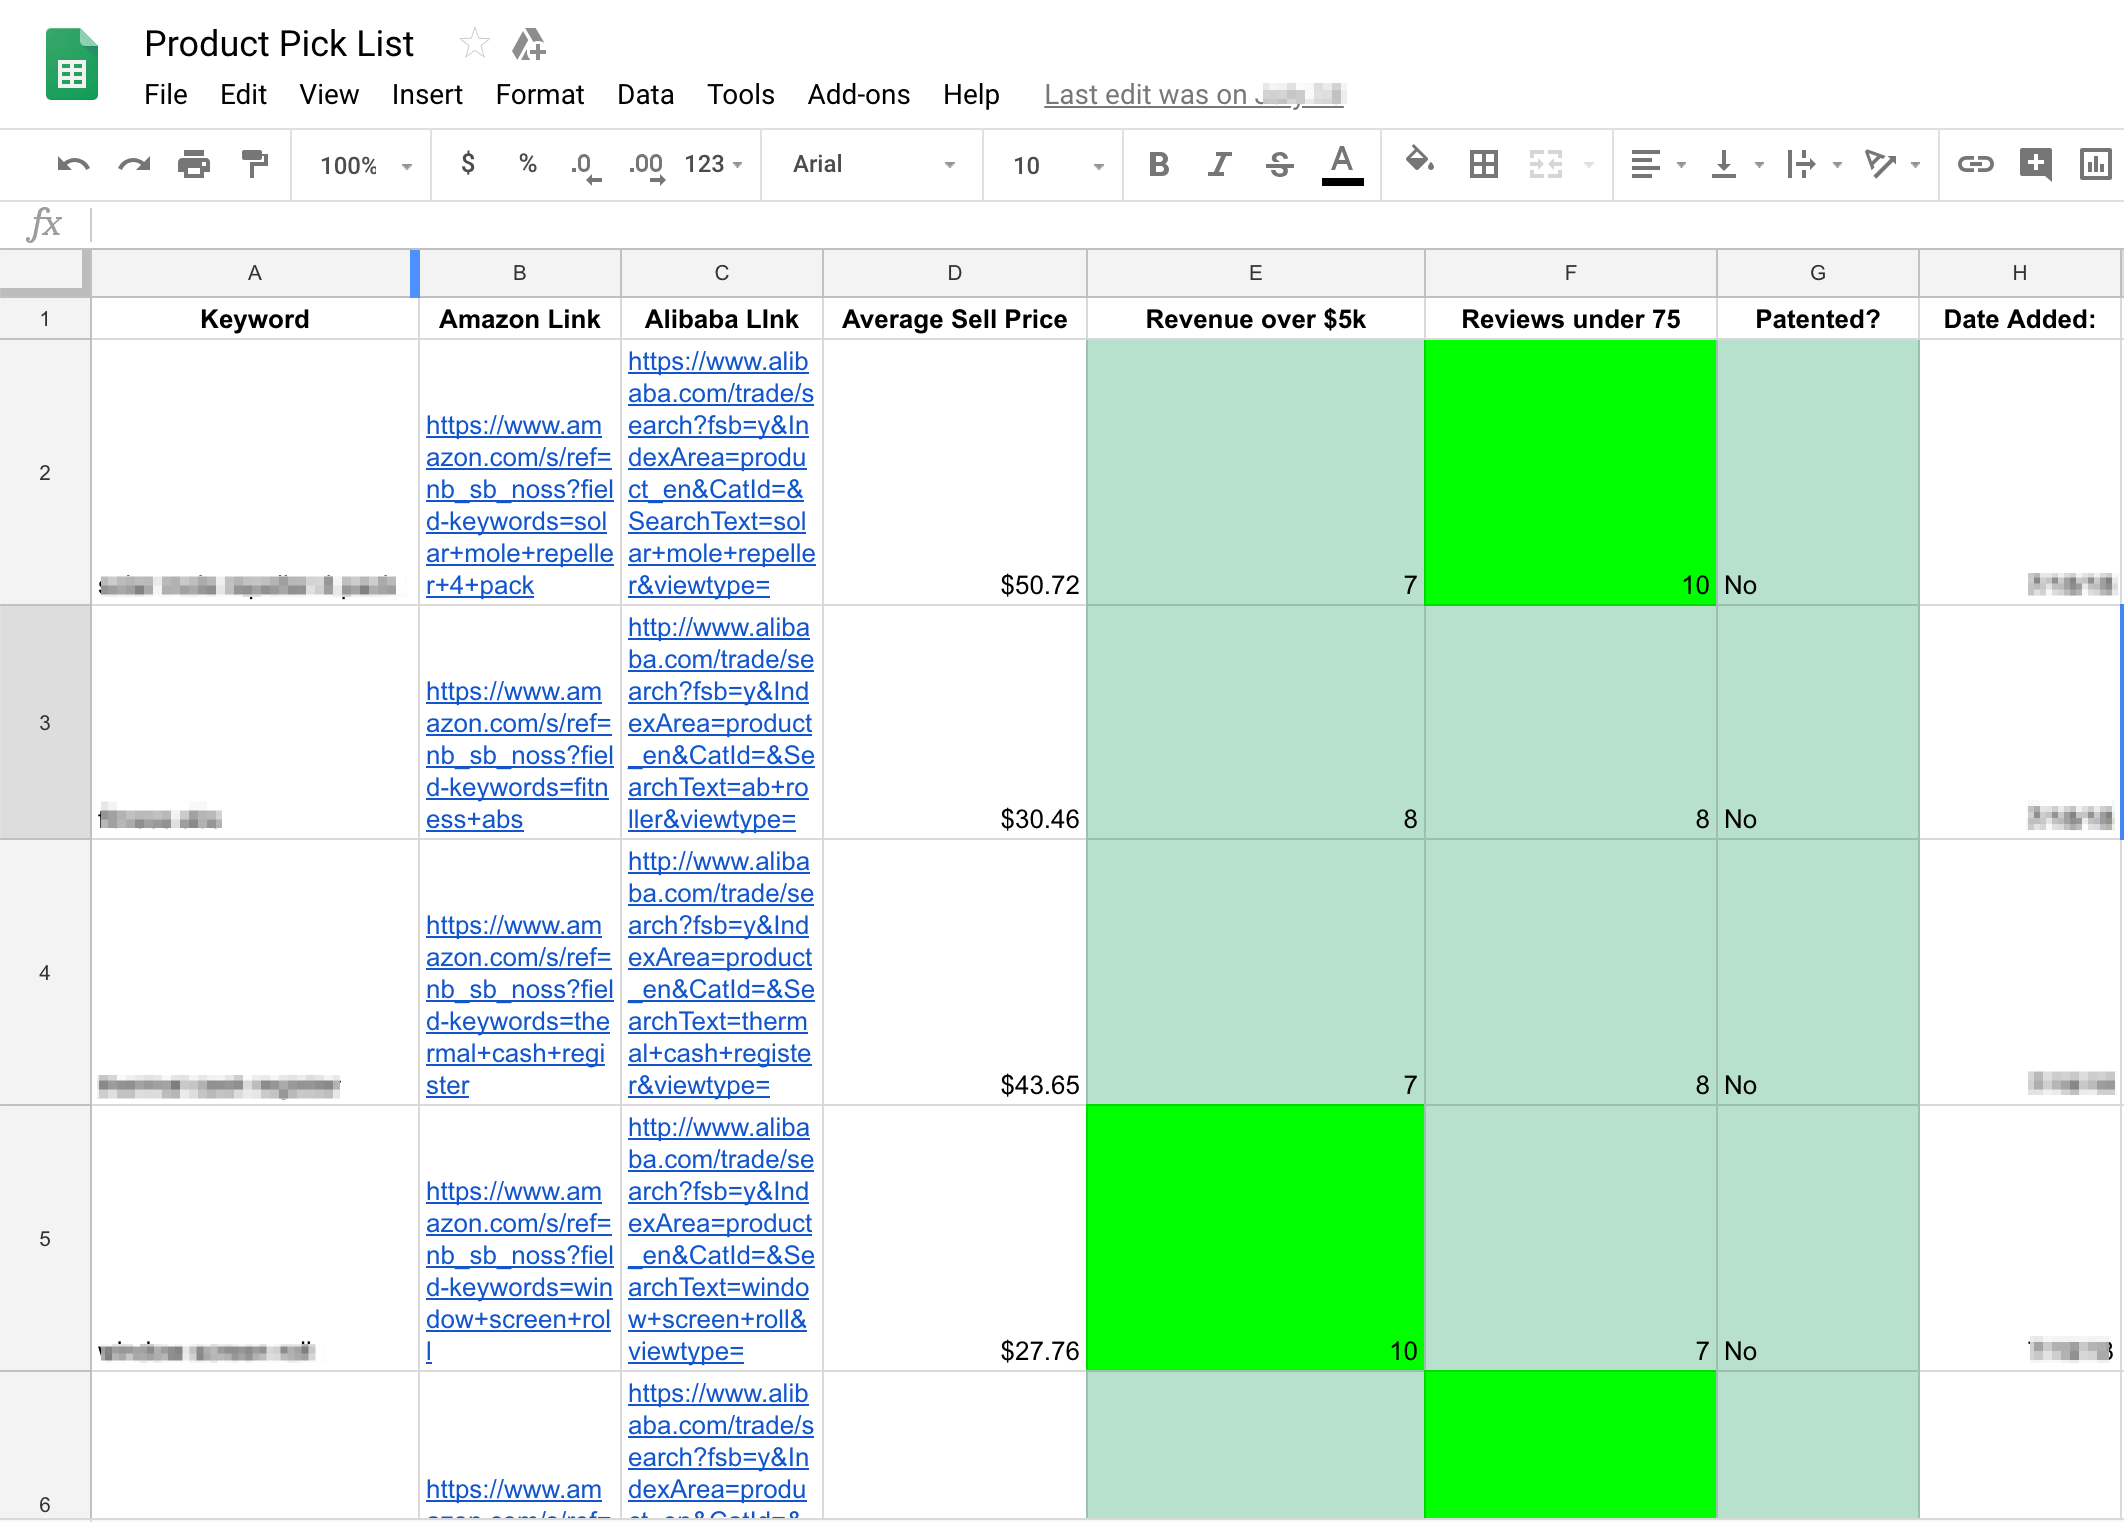
Task: Format as currency with dollar icon
Action: [467, 163]
